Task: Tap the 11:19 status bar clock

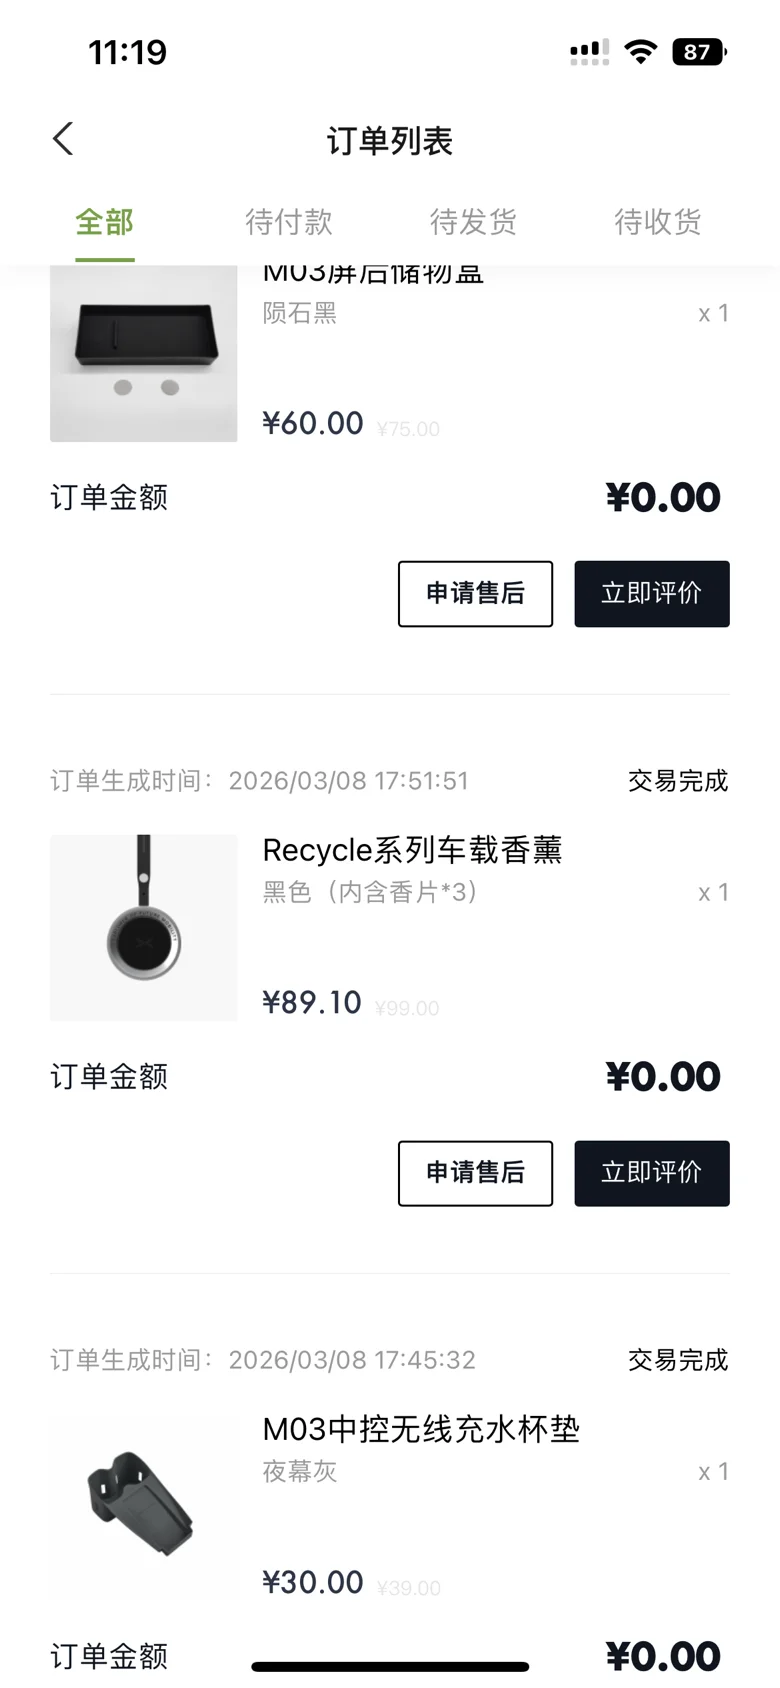Action: pyautogui.click(x=128, y=52)
